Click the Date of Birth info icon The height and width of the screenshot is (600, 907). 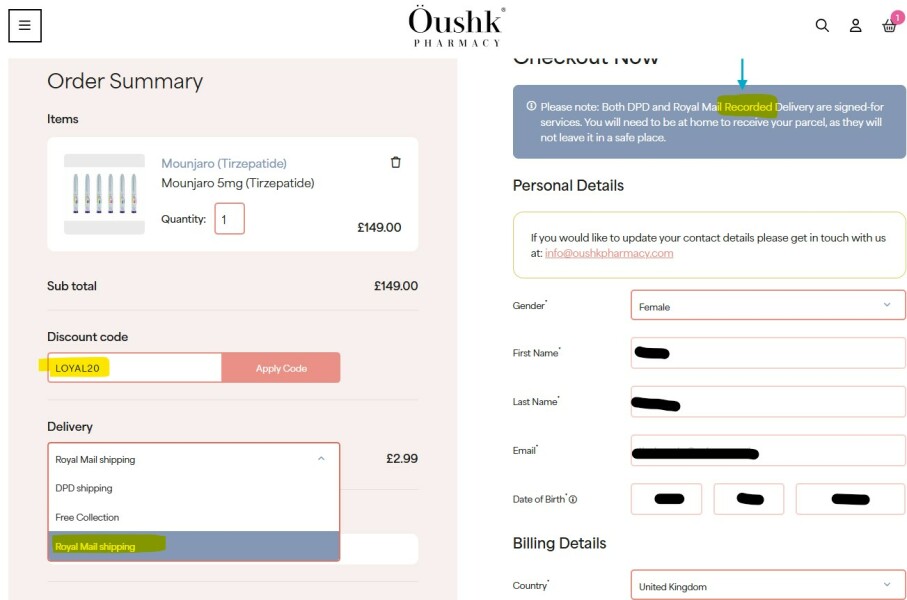click(573, 499)
